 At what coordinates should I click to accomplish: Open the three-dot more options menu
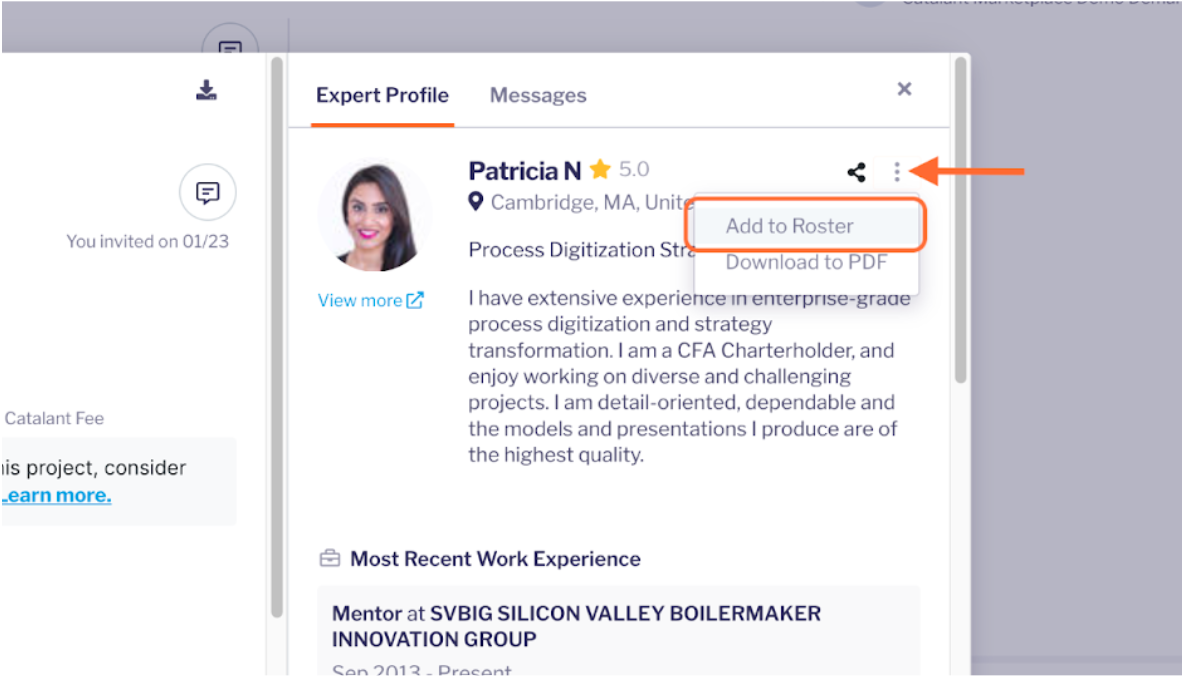896,172
